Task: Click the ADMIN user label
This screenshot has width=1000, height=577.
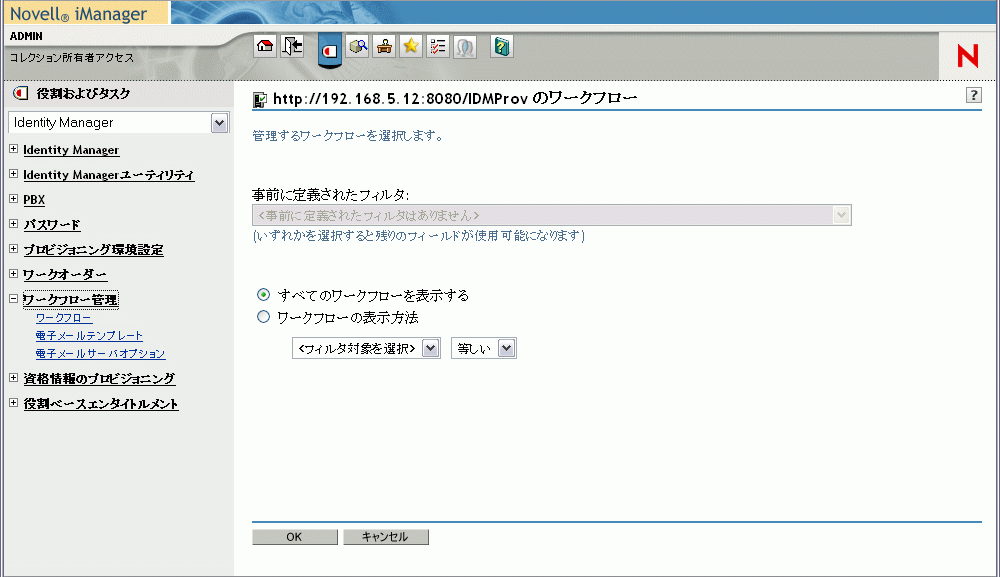Action: click(x=26, y=36)
